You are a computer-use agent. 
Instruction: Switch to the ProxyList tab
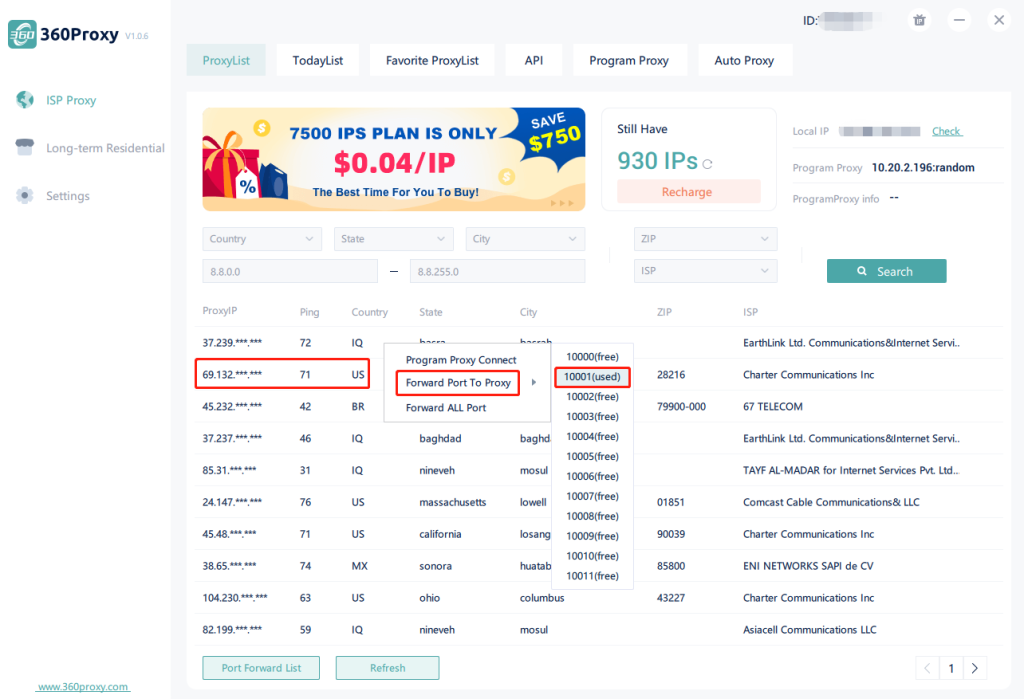point(226,60)
